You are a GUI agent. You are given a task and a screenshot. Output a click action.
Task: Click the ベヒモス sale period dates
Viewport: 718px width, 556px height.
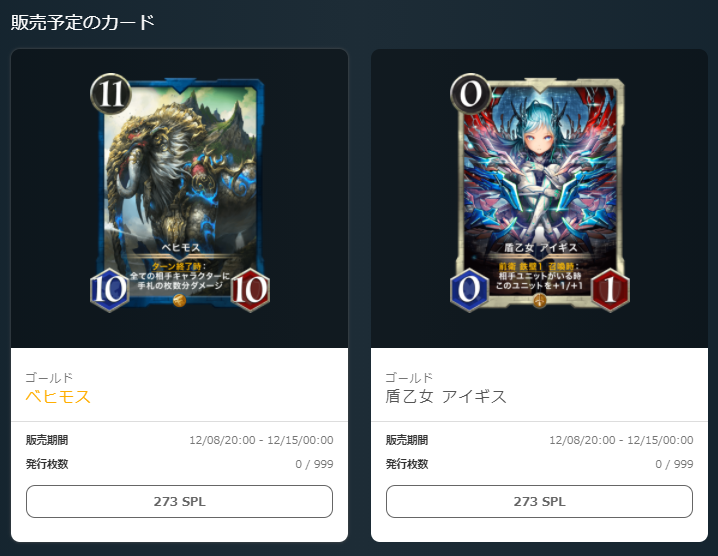261,440
